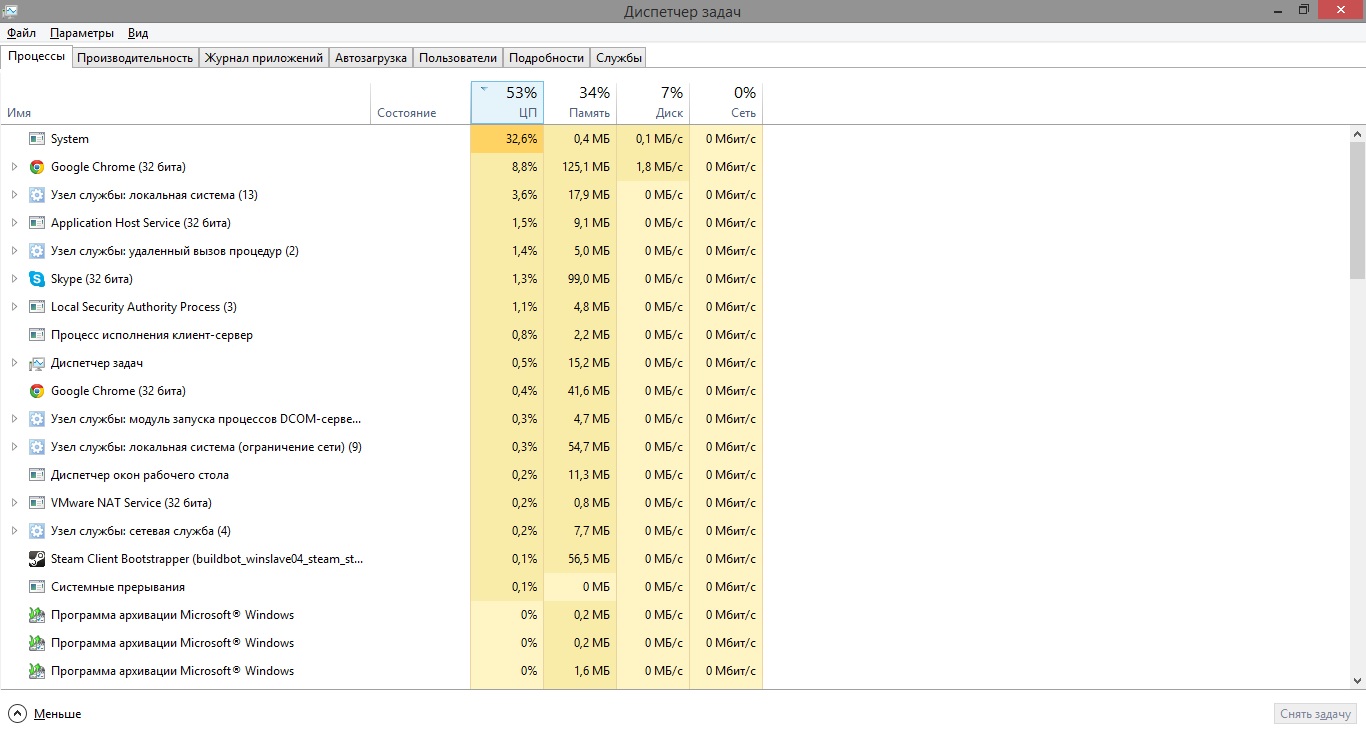Expand the Application Host Service group

pyautogui.click(x=14, y=223)
